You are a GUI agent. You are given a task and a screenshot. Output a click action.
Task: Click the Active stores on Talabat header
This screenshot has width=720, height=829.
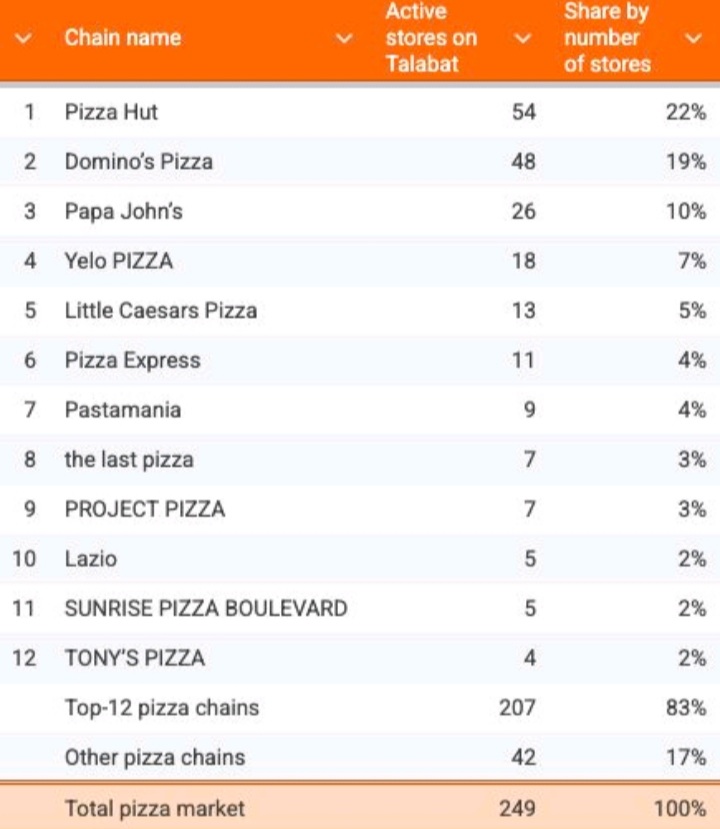coord(431,38)
